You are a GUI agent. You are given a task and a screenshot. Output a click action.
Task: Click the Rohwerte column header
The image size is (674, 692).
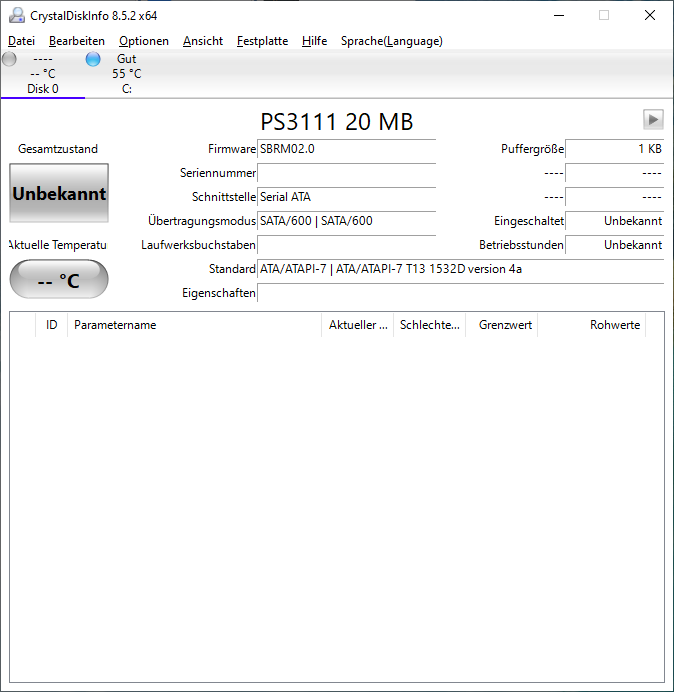591,325
